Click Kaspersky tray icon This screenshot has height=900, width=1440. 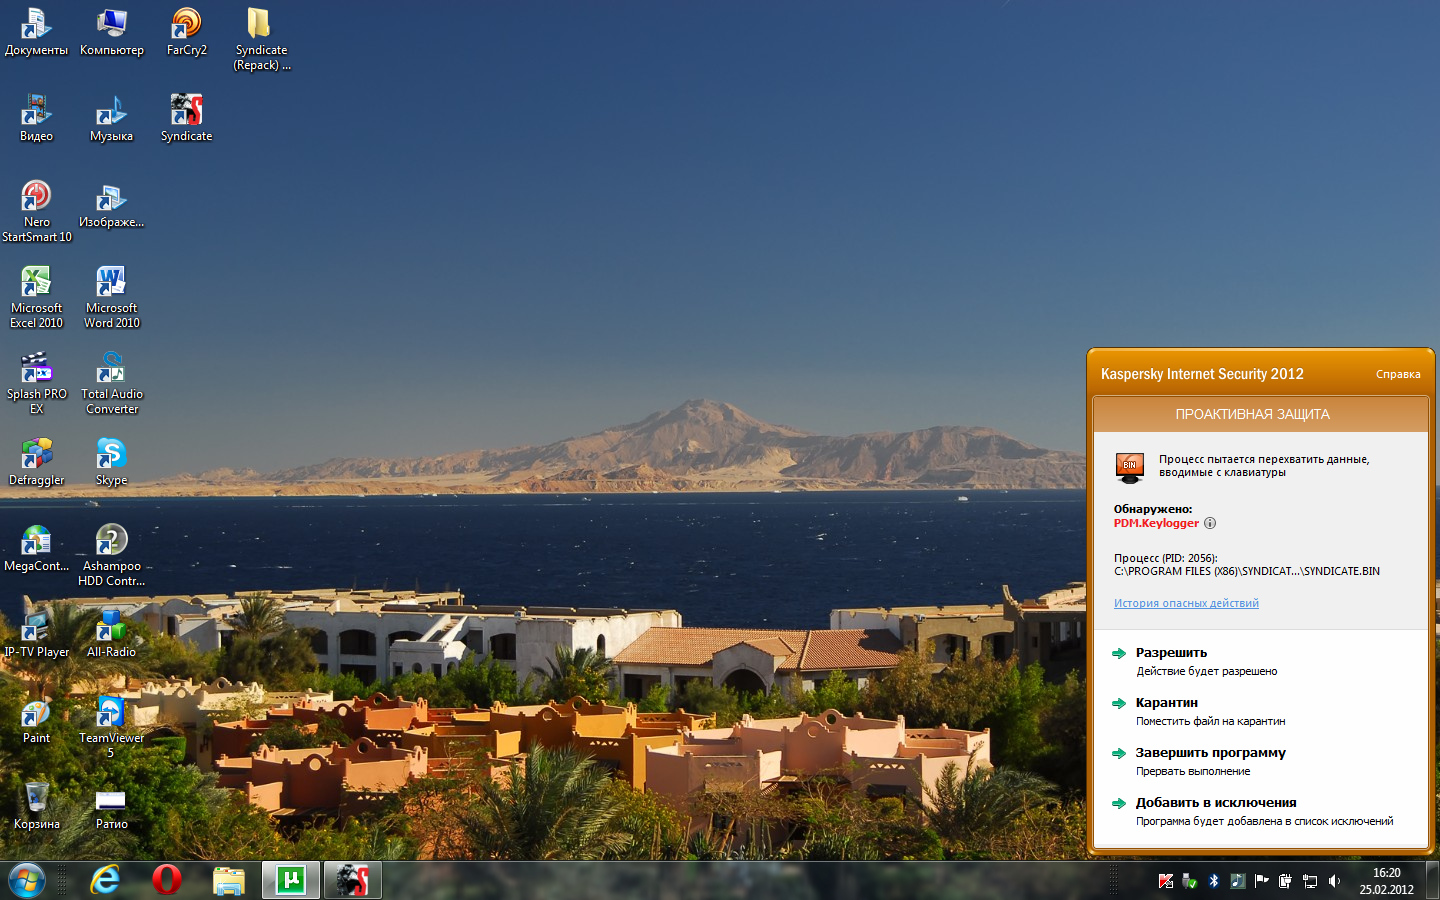(1166, 881)
